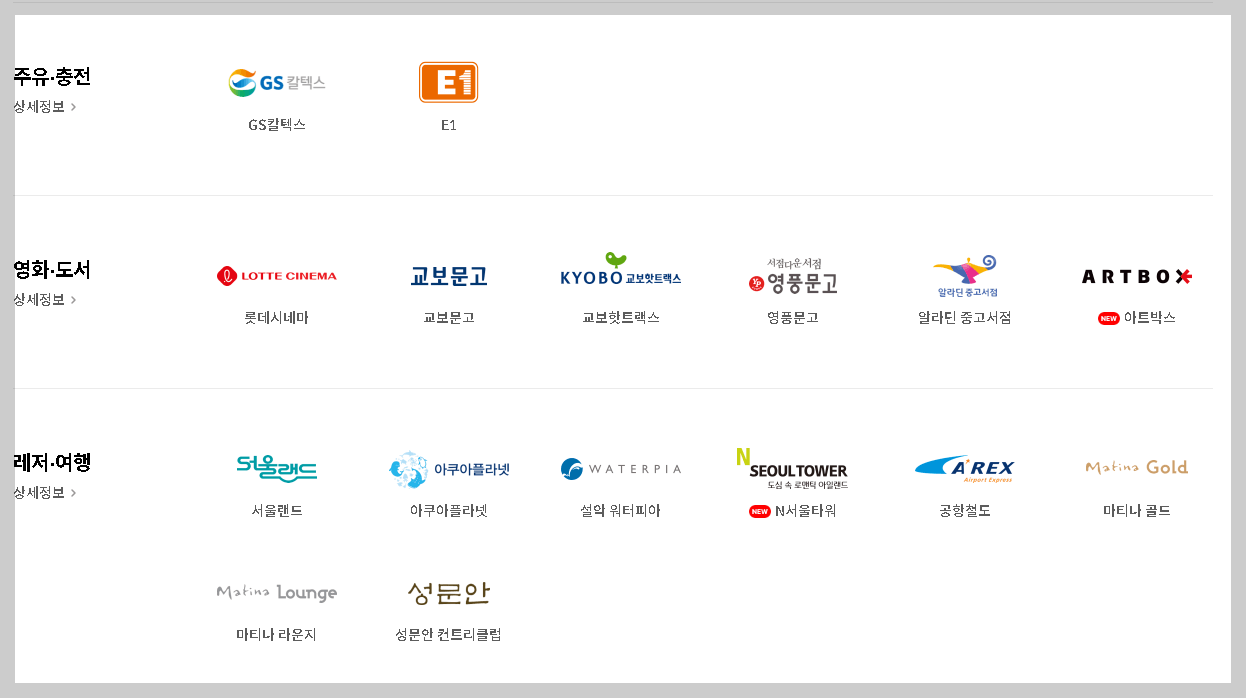Viewport: 1246px width, 698px height.
Task: Click the 알라딘 중고서점 caption
Action: pos(965,318)
